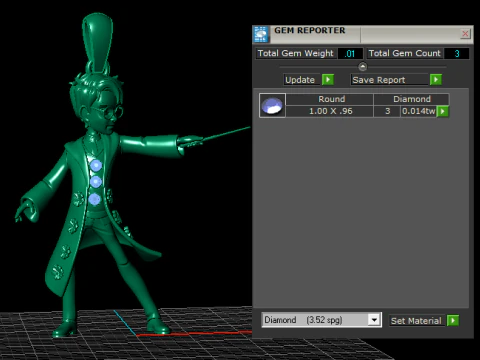Click the Gem Reporter panel icon
Screen dimensions: 480x360
pos(261,34)
